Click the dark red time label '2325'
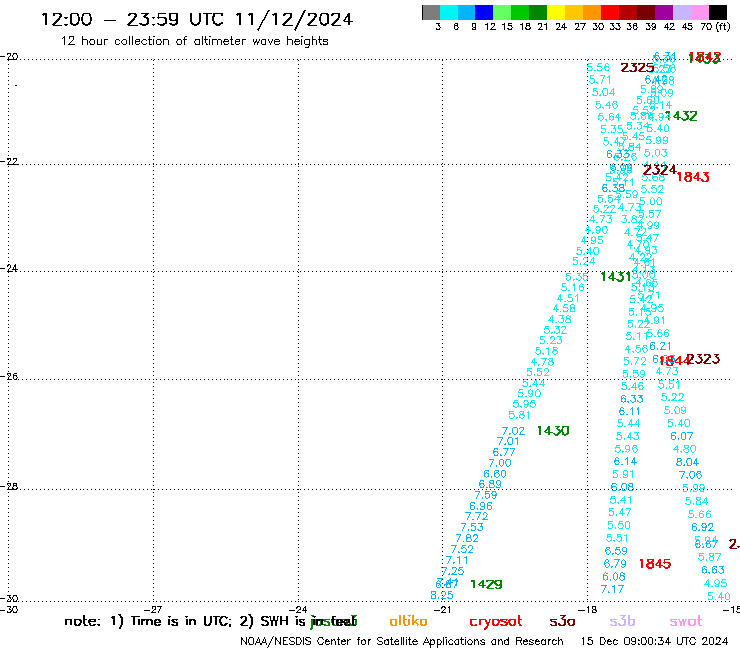The height and width of the screenshot is (650, 740). (637, 68)
